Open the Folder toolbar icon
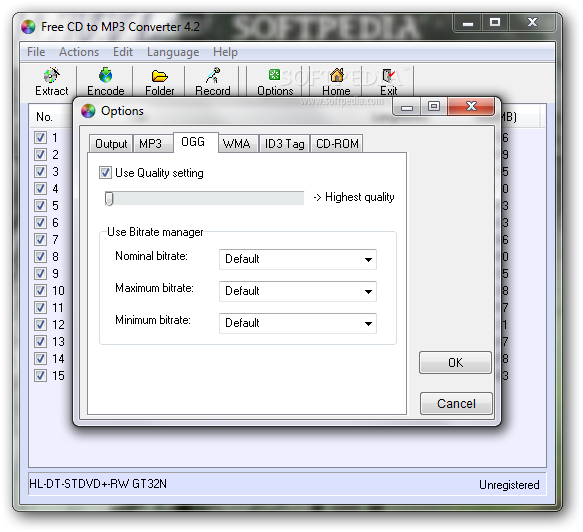The width and height of the screenshot is (583, 532). click(160, 76)
